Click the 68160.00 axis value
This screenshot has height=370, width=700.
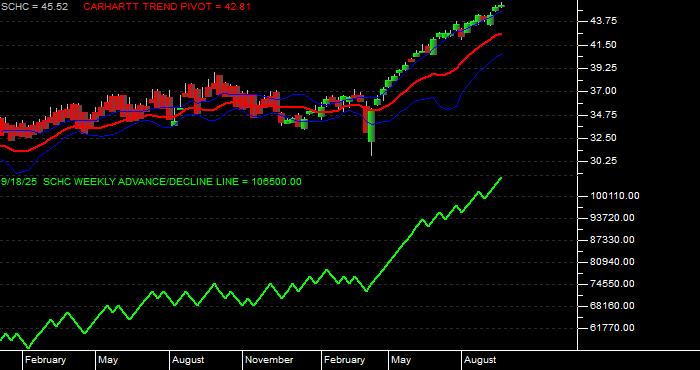point(612,306)
